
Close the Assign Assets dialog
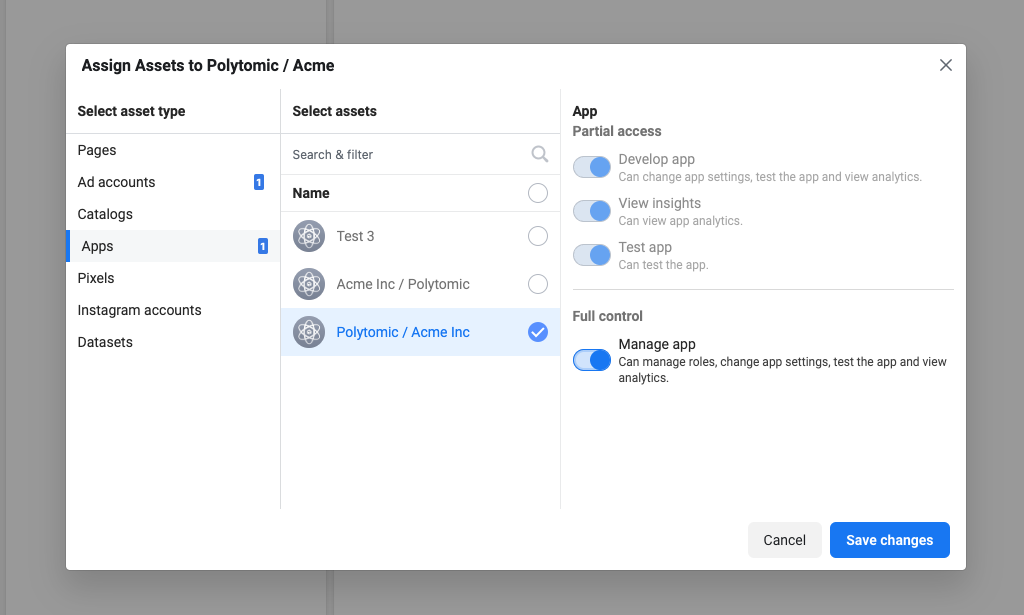(945, 65)
